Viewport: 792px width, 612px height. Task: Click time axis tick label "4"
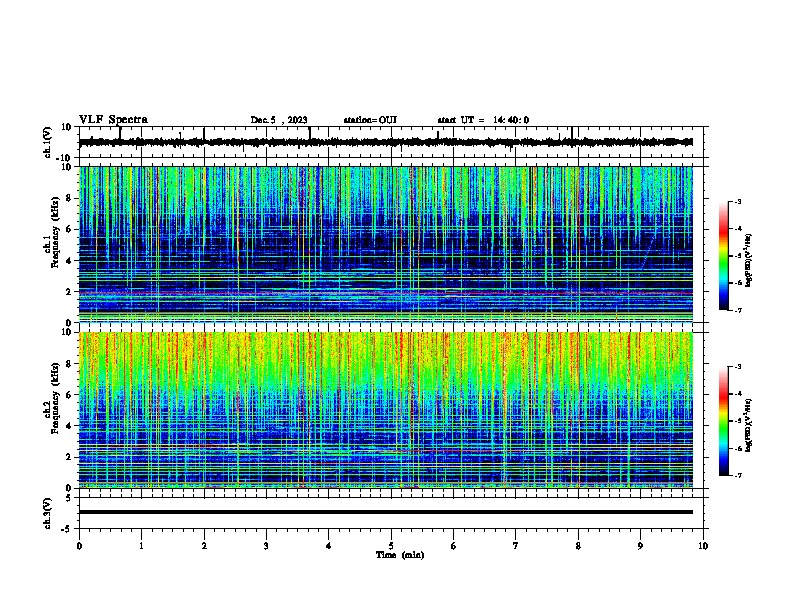pyautogui.click(x=329, y=546)
